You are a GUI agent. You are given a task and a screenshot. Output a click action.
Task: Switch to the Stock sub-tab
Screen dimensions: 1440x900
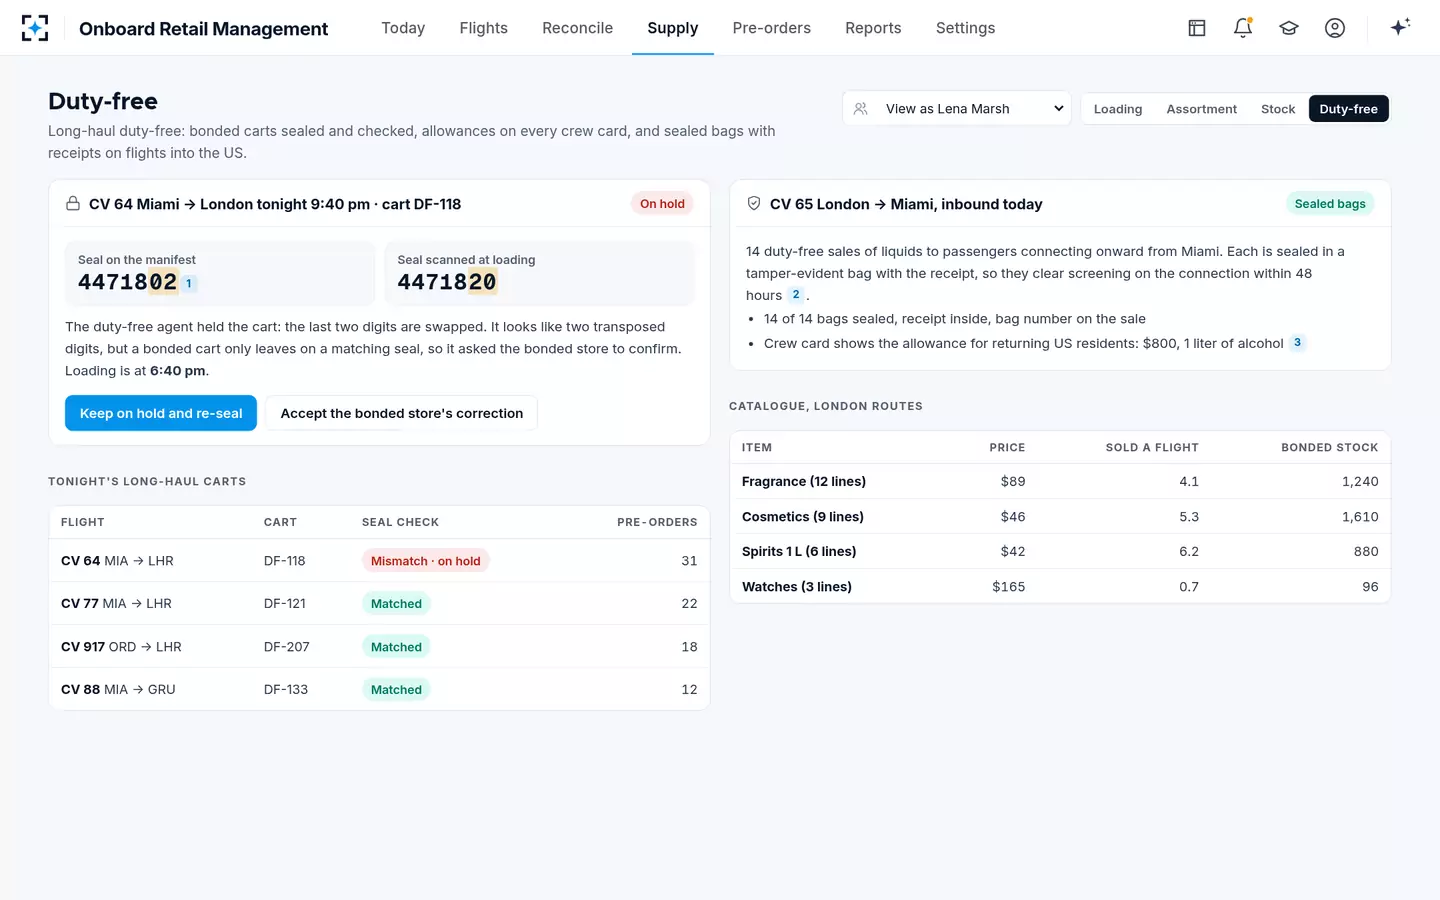click(x=1278, y=109)
